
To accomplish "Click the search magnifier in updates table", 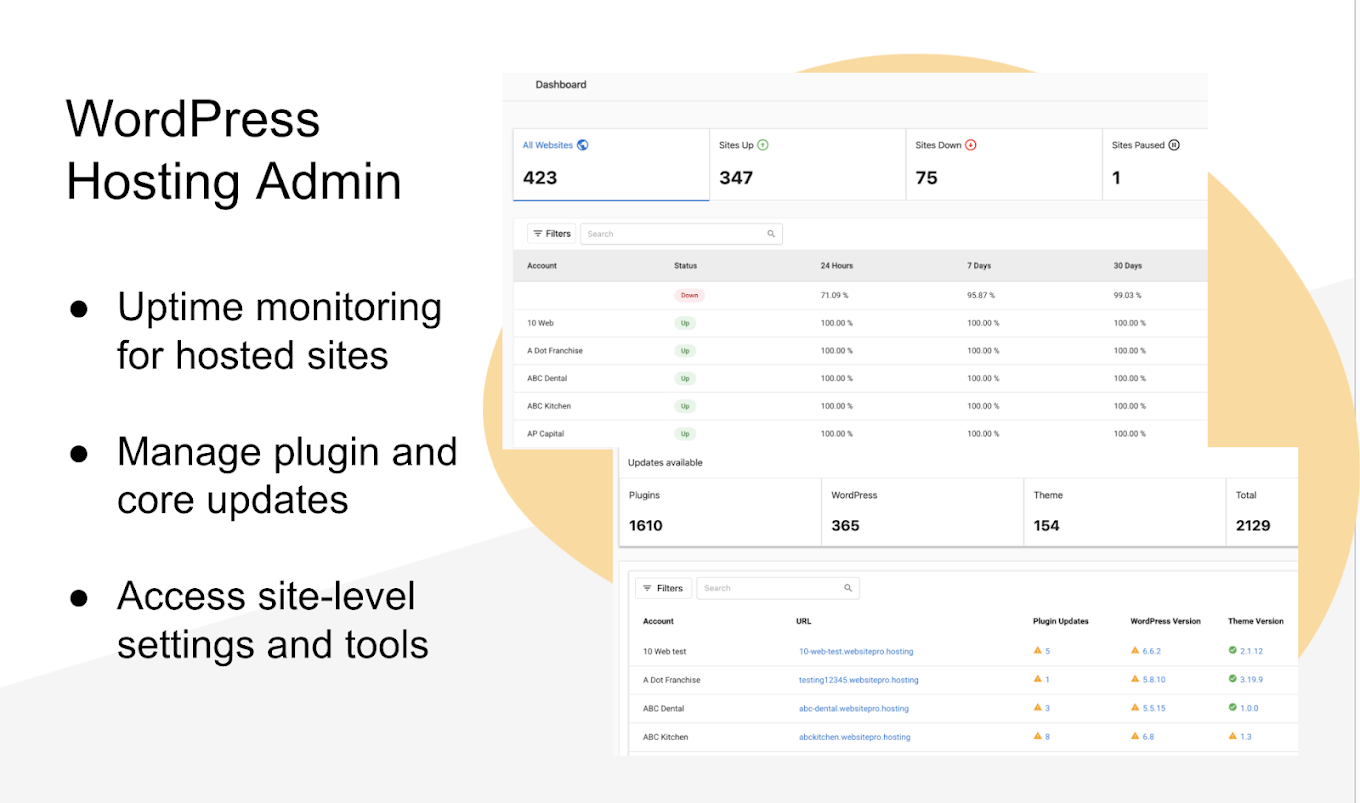I will click(848, 588).
